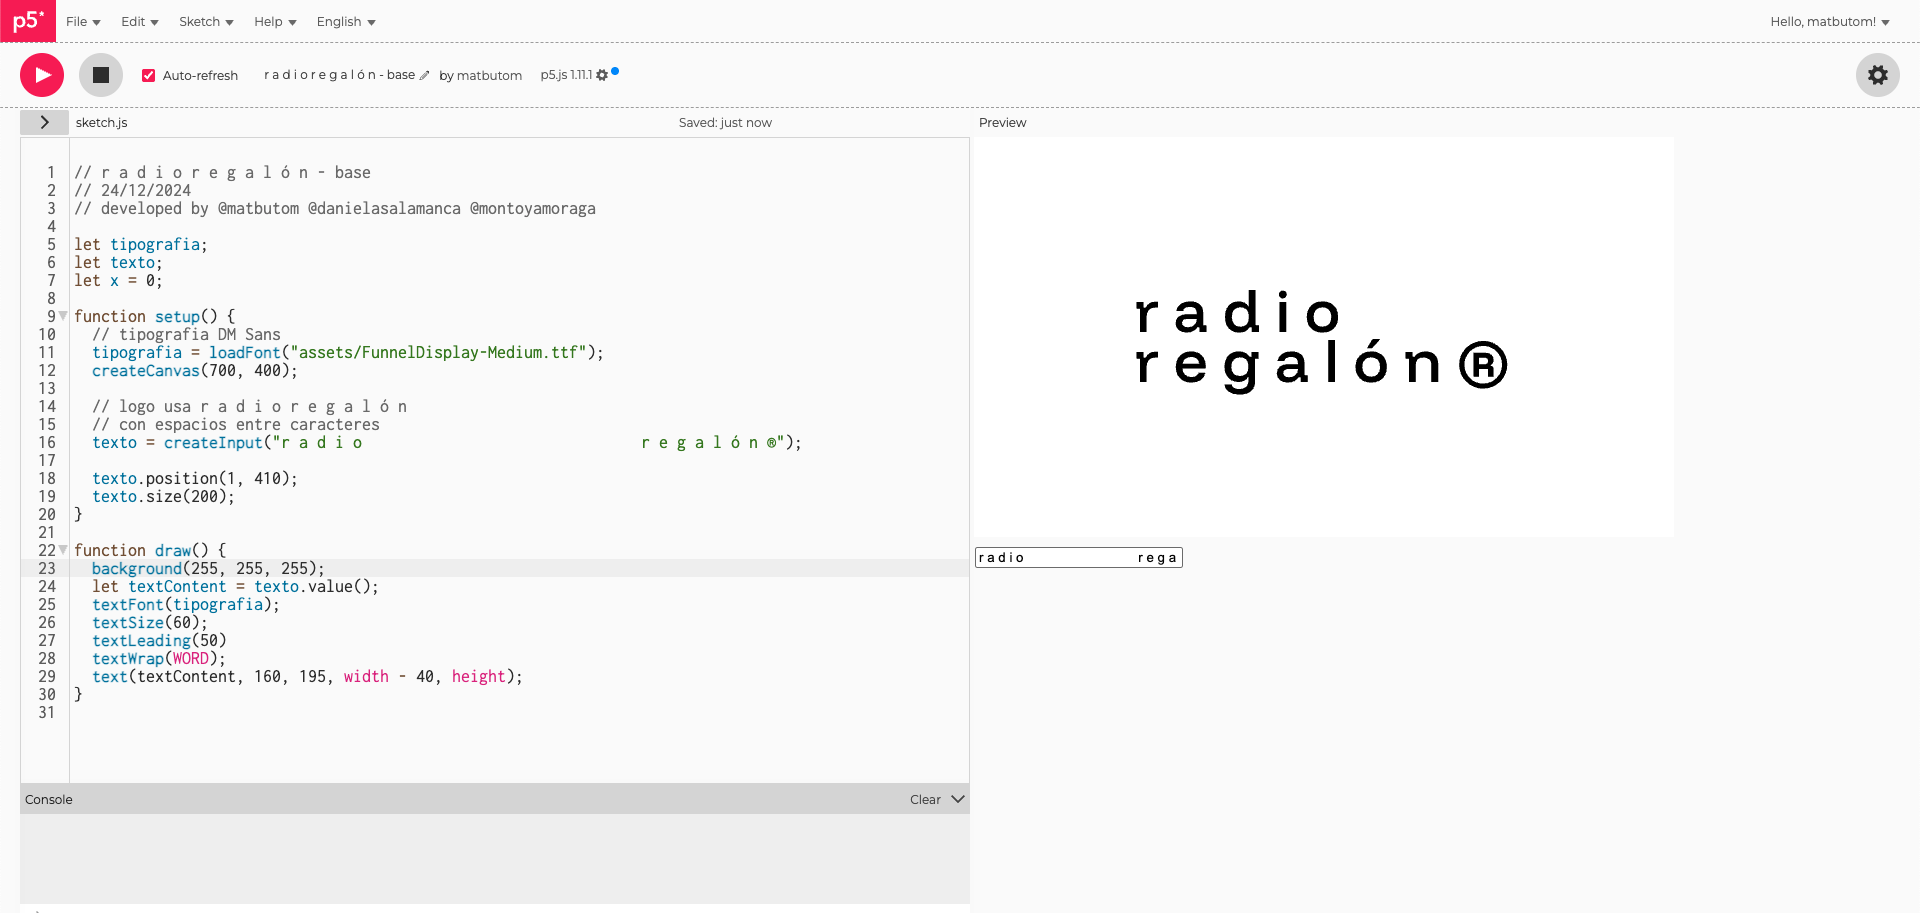
Task: Open p5.js version settings gear icon
Action: [602, 74]
